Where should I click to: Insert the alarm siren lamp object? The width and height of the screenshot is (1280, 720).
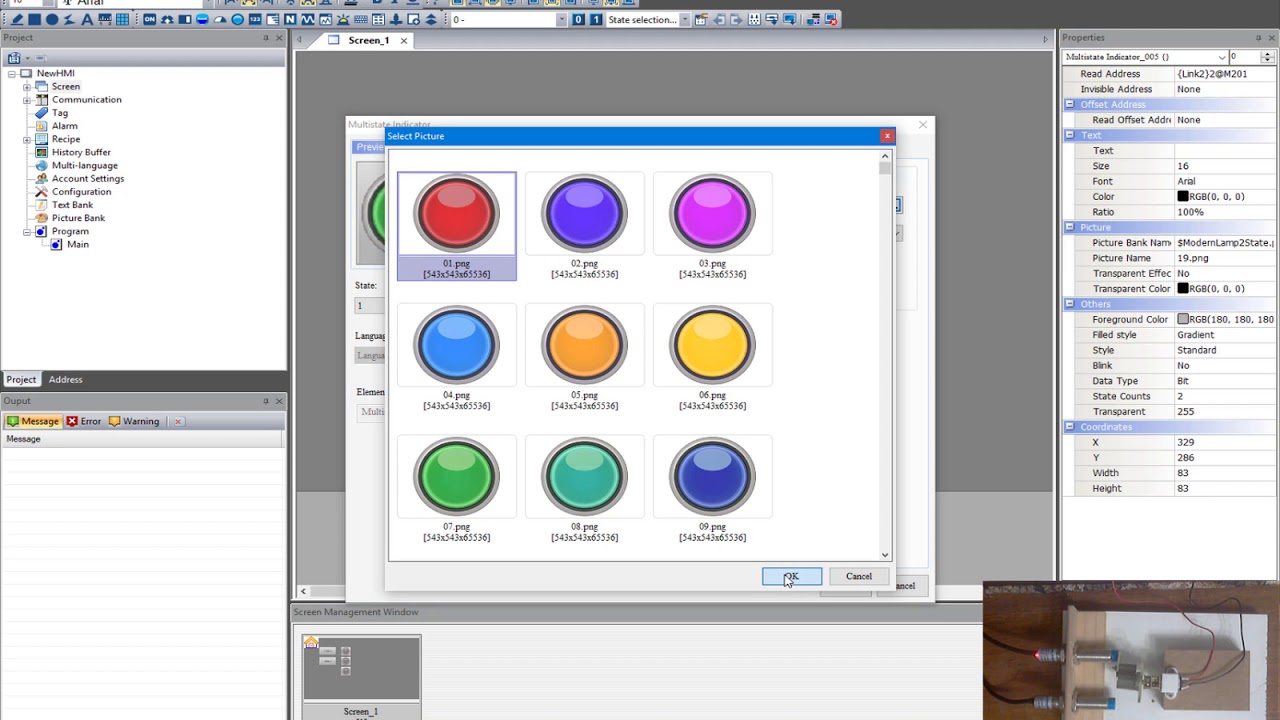tap(343, 19)
